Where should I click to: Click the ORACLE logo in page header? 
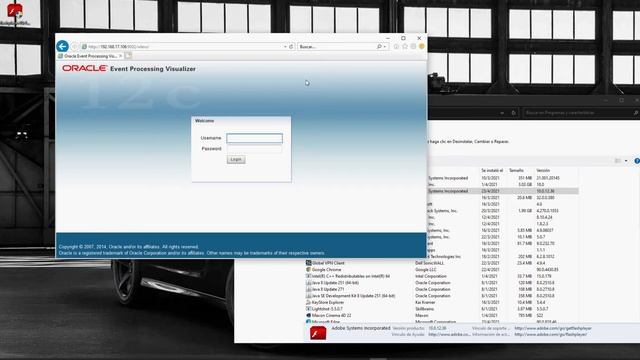tap(84, 69)
